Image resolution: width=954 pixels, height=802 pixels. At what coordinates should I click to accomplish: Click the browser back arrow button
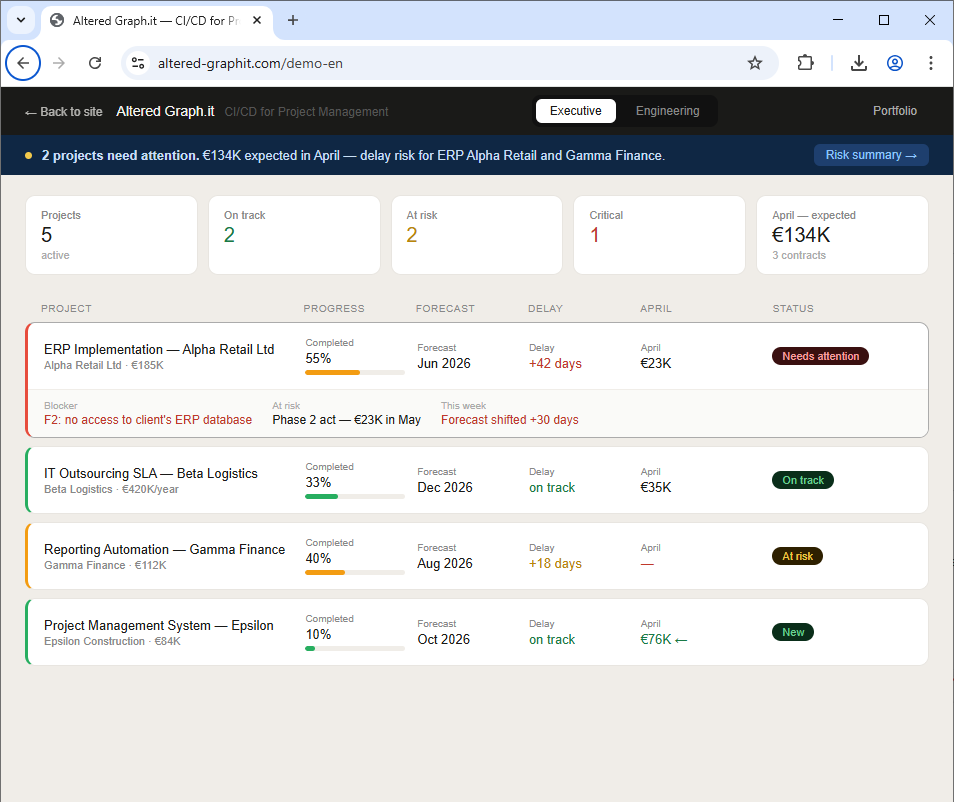(x=23, y=63)
